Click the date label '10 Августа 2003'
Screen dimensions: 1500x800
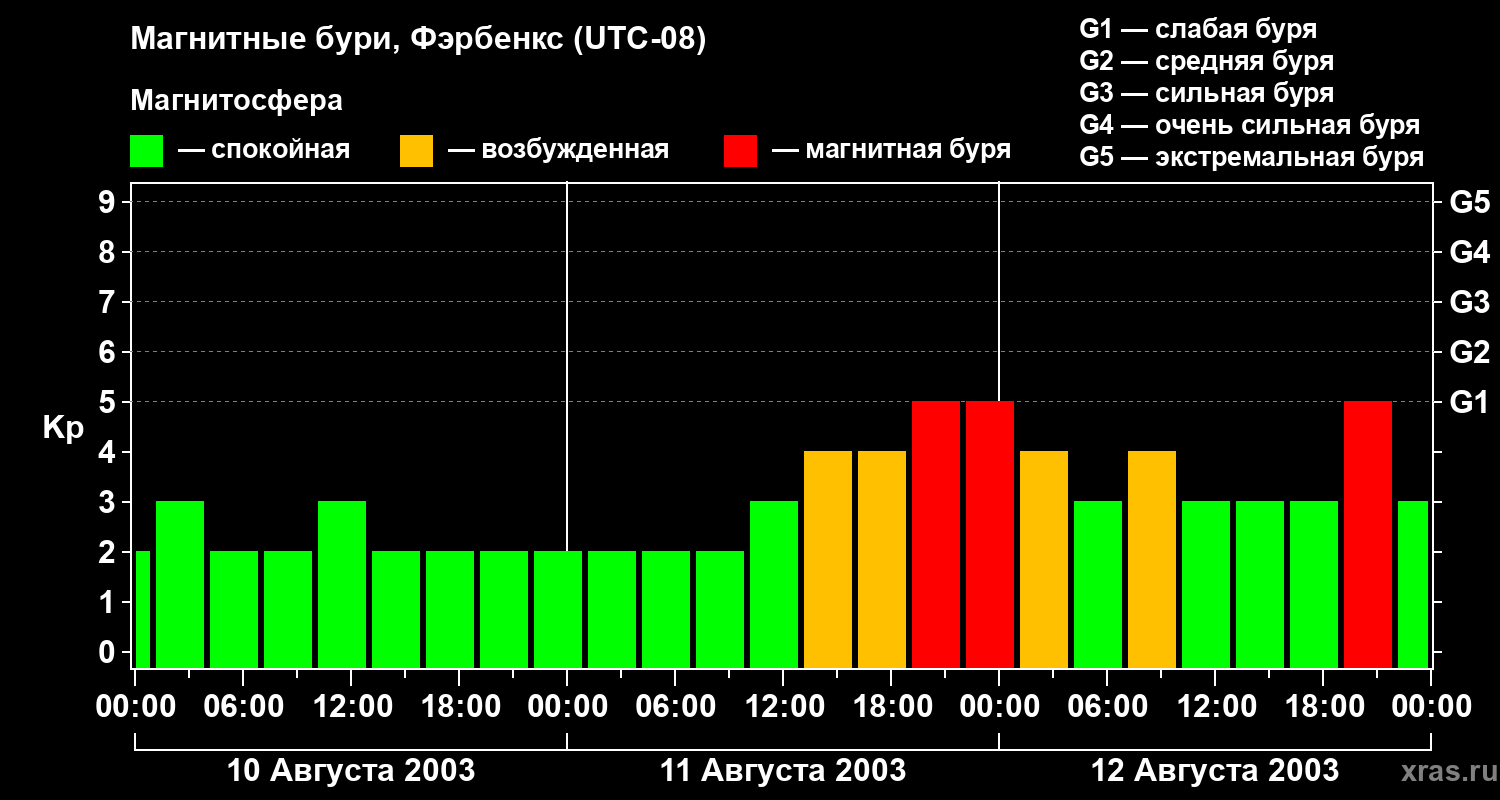tap(351, 770)
